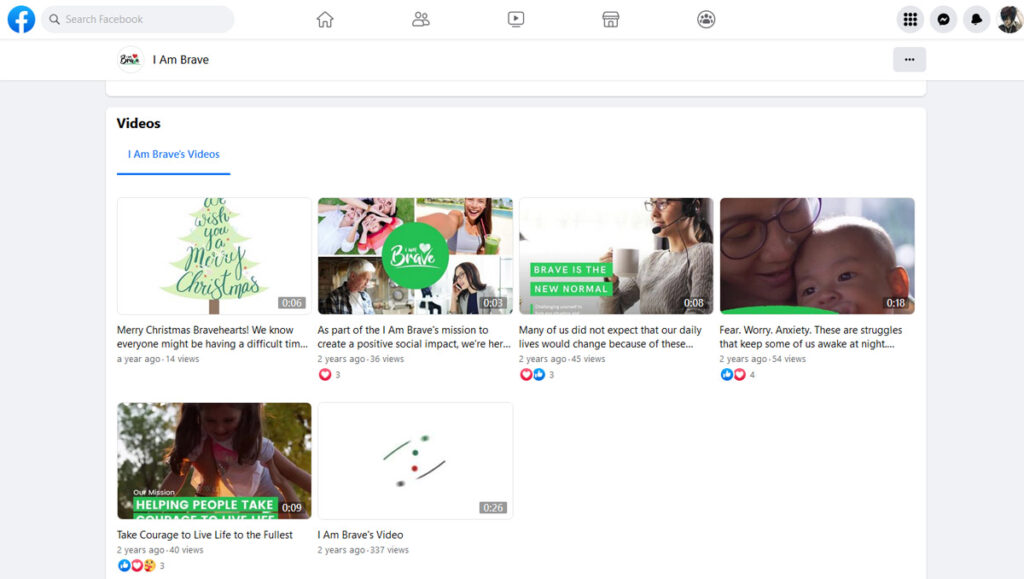Open the Messenger icon
The width and height of the screenshot is (1024, 579).
943,19
